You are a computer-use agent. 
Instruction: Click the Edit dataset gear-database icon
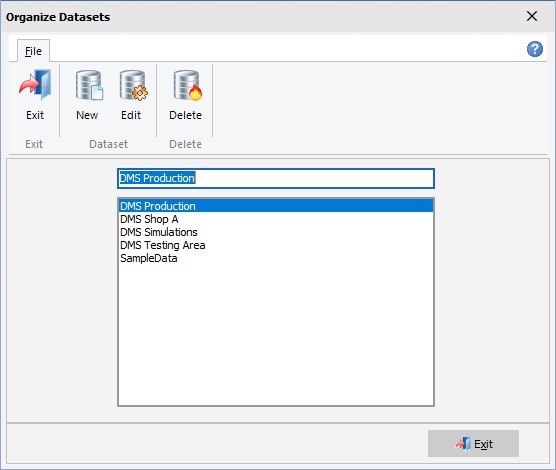coord(133,85)
